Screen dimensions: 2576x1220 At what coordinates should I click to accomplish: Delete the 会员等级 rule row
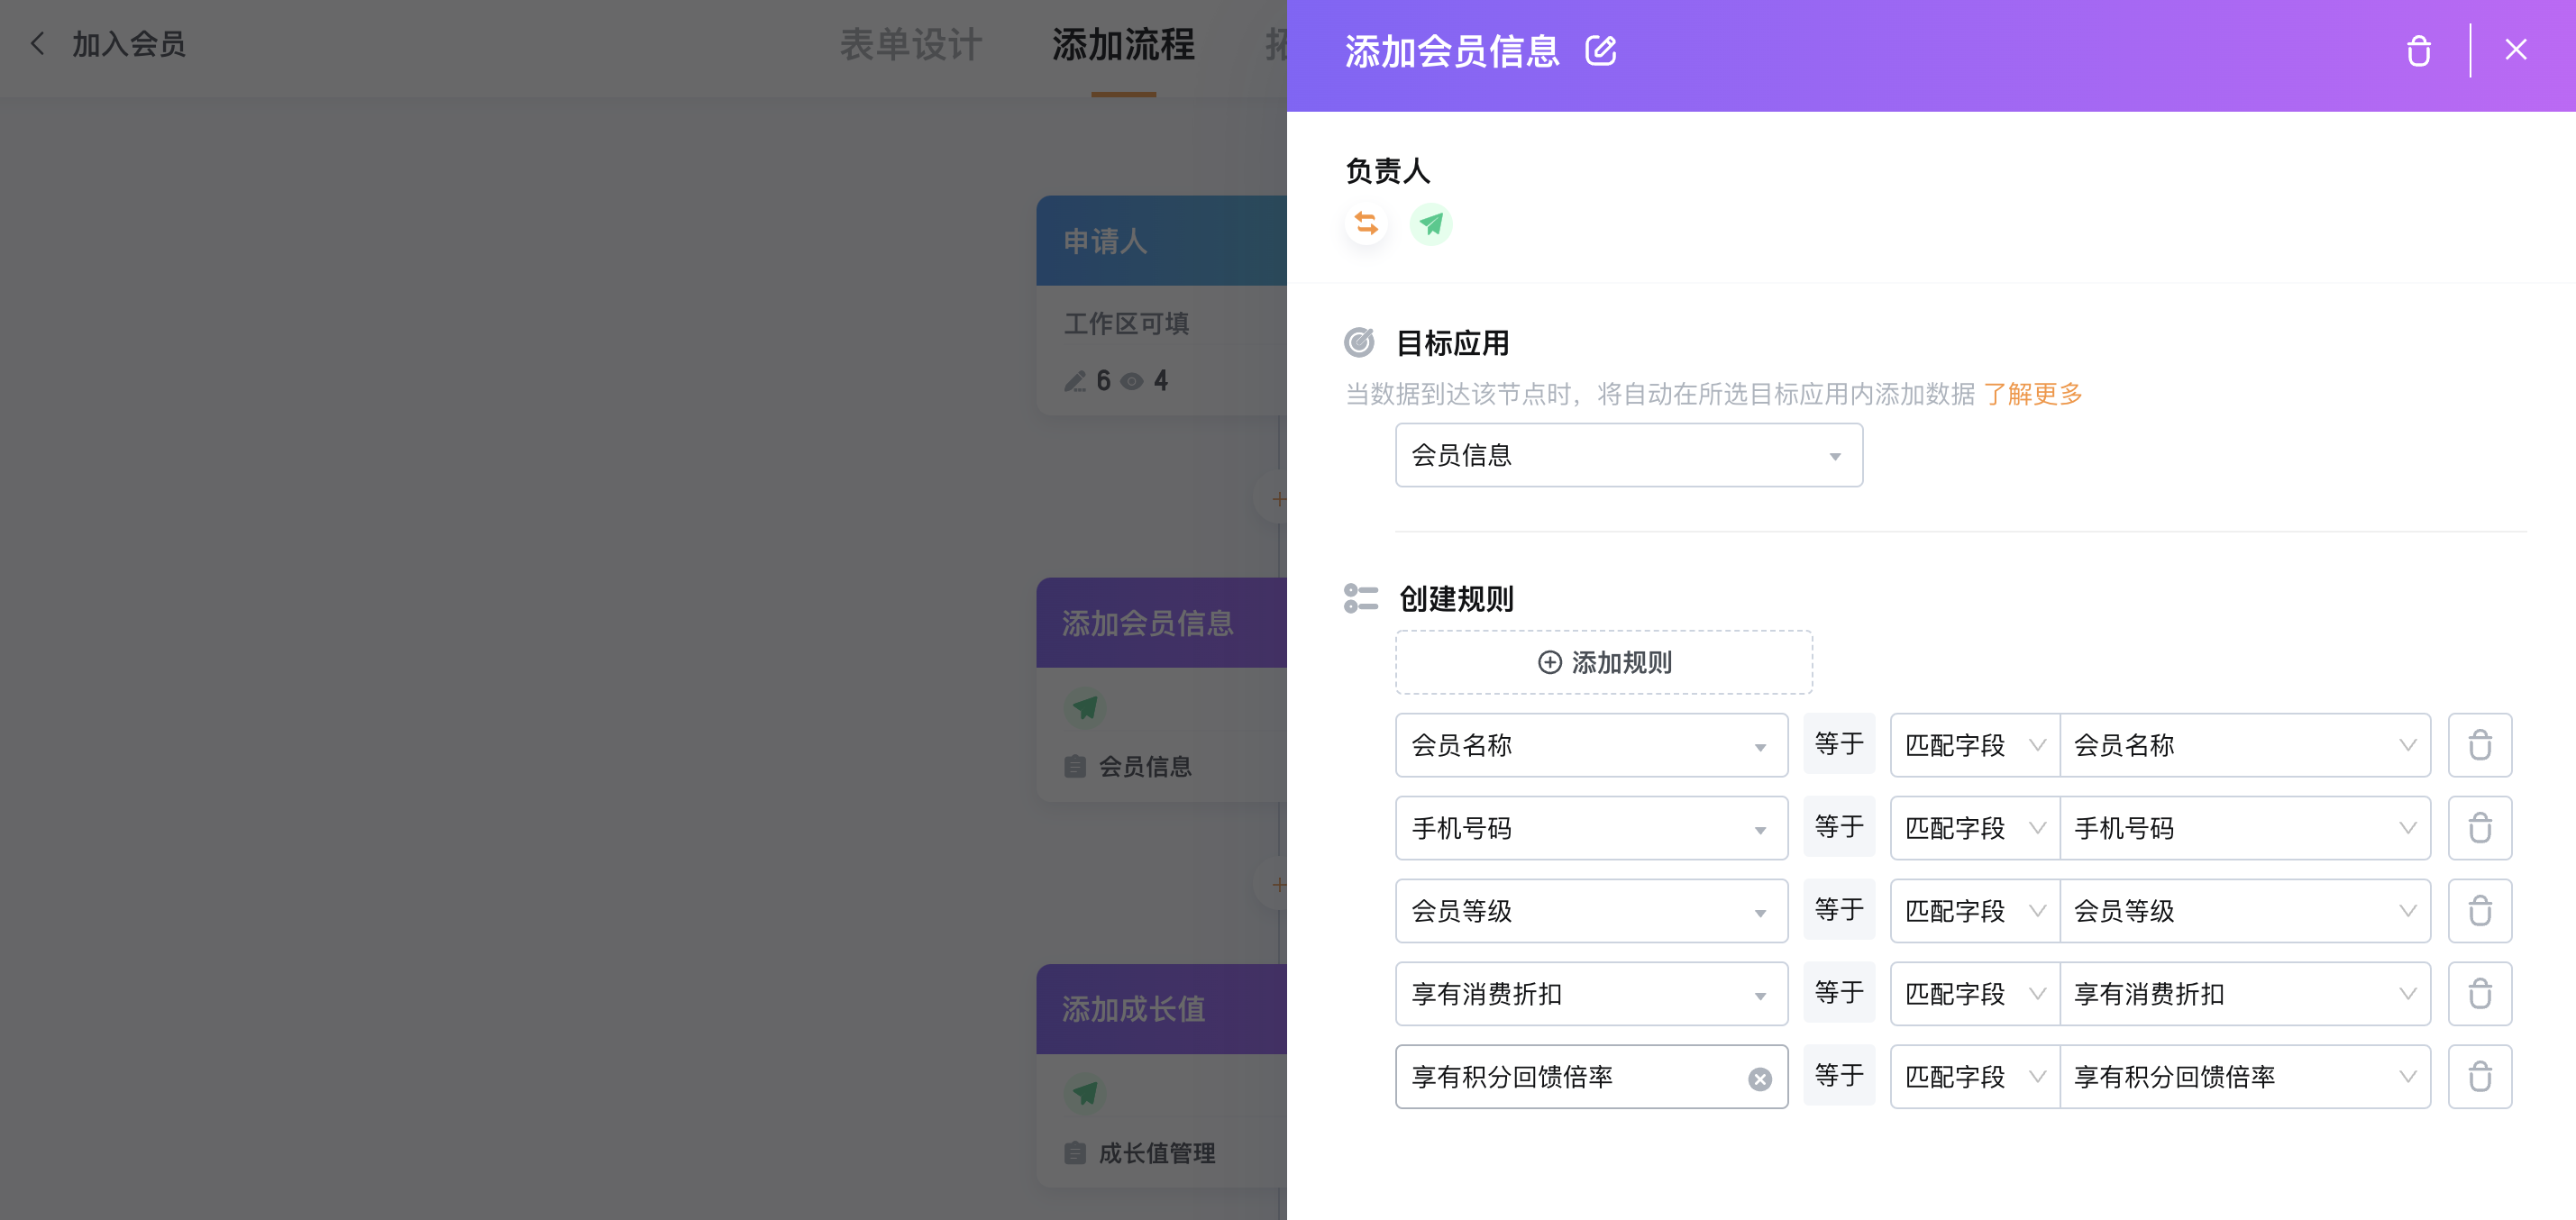coord(2479,911)
